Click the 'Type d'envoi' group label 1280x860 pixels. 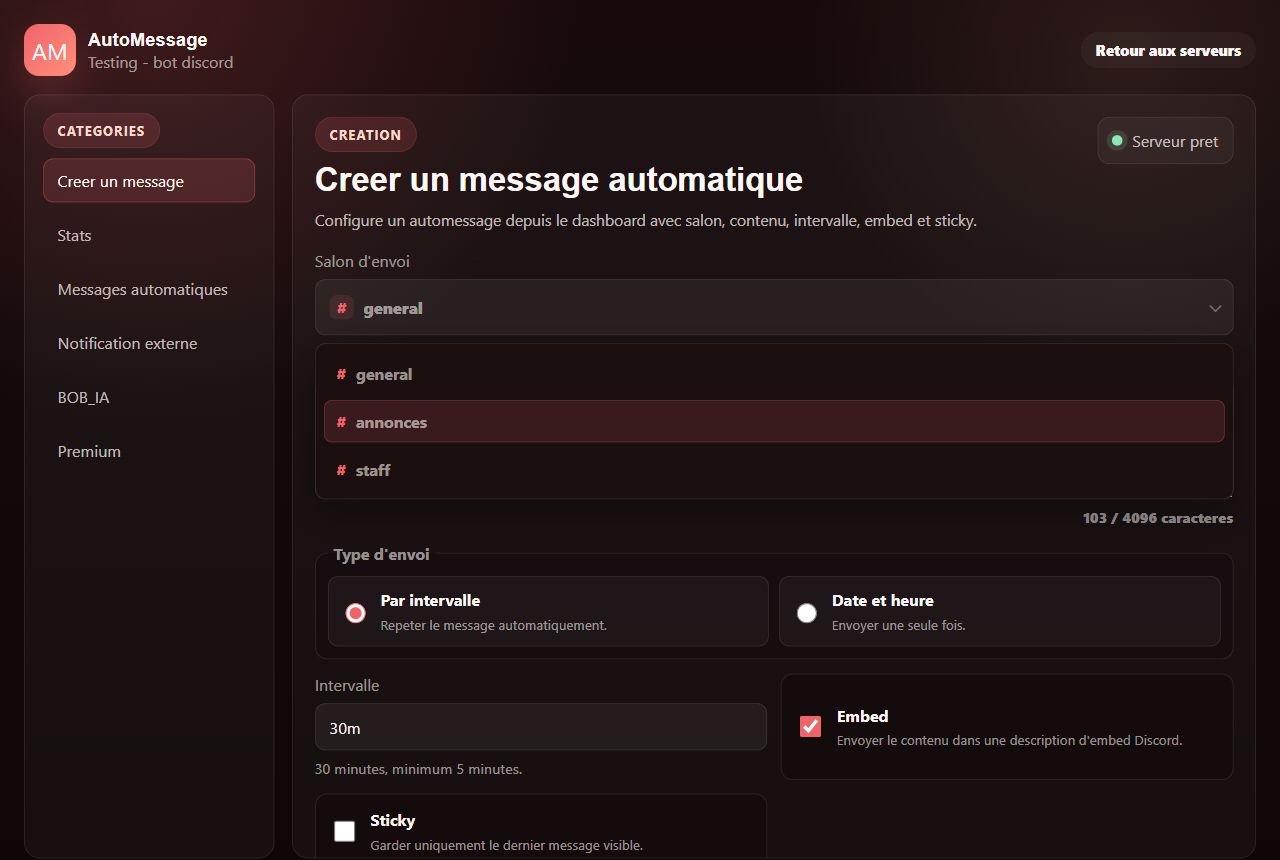coord(382,554)
